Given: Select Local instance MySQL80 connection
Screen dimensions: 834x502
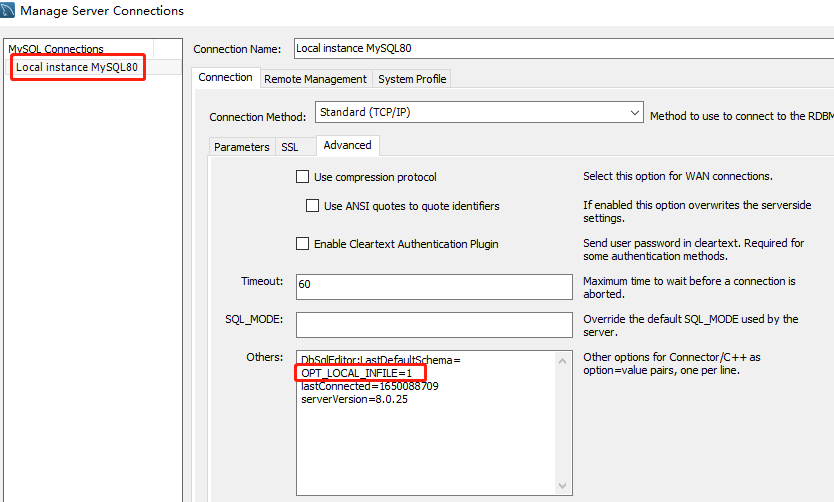Looking at the screenshot, I should coord(77,67).
